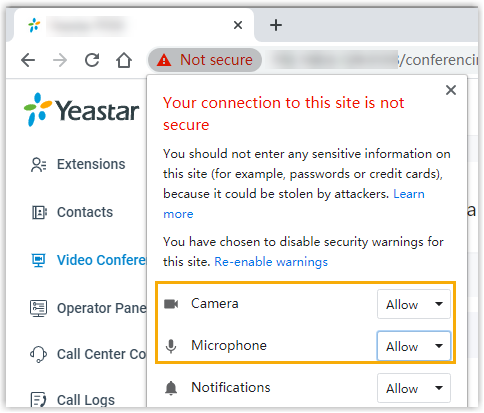This screenshot has height=413, width=484.
Task: Click the Call Logs icon
Action: [x=39, y=399]
